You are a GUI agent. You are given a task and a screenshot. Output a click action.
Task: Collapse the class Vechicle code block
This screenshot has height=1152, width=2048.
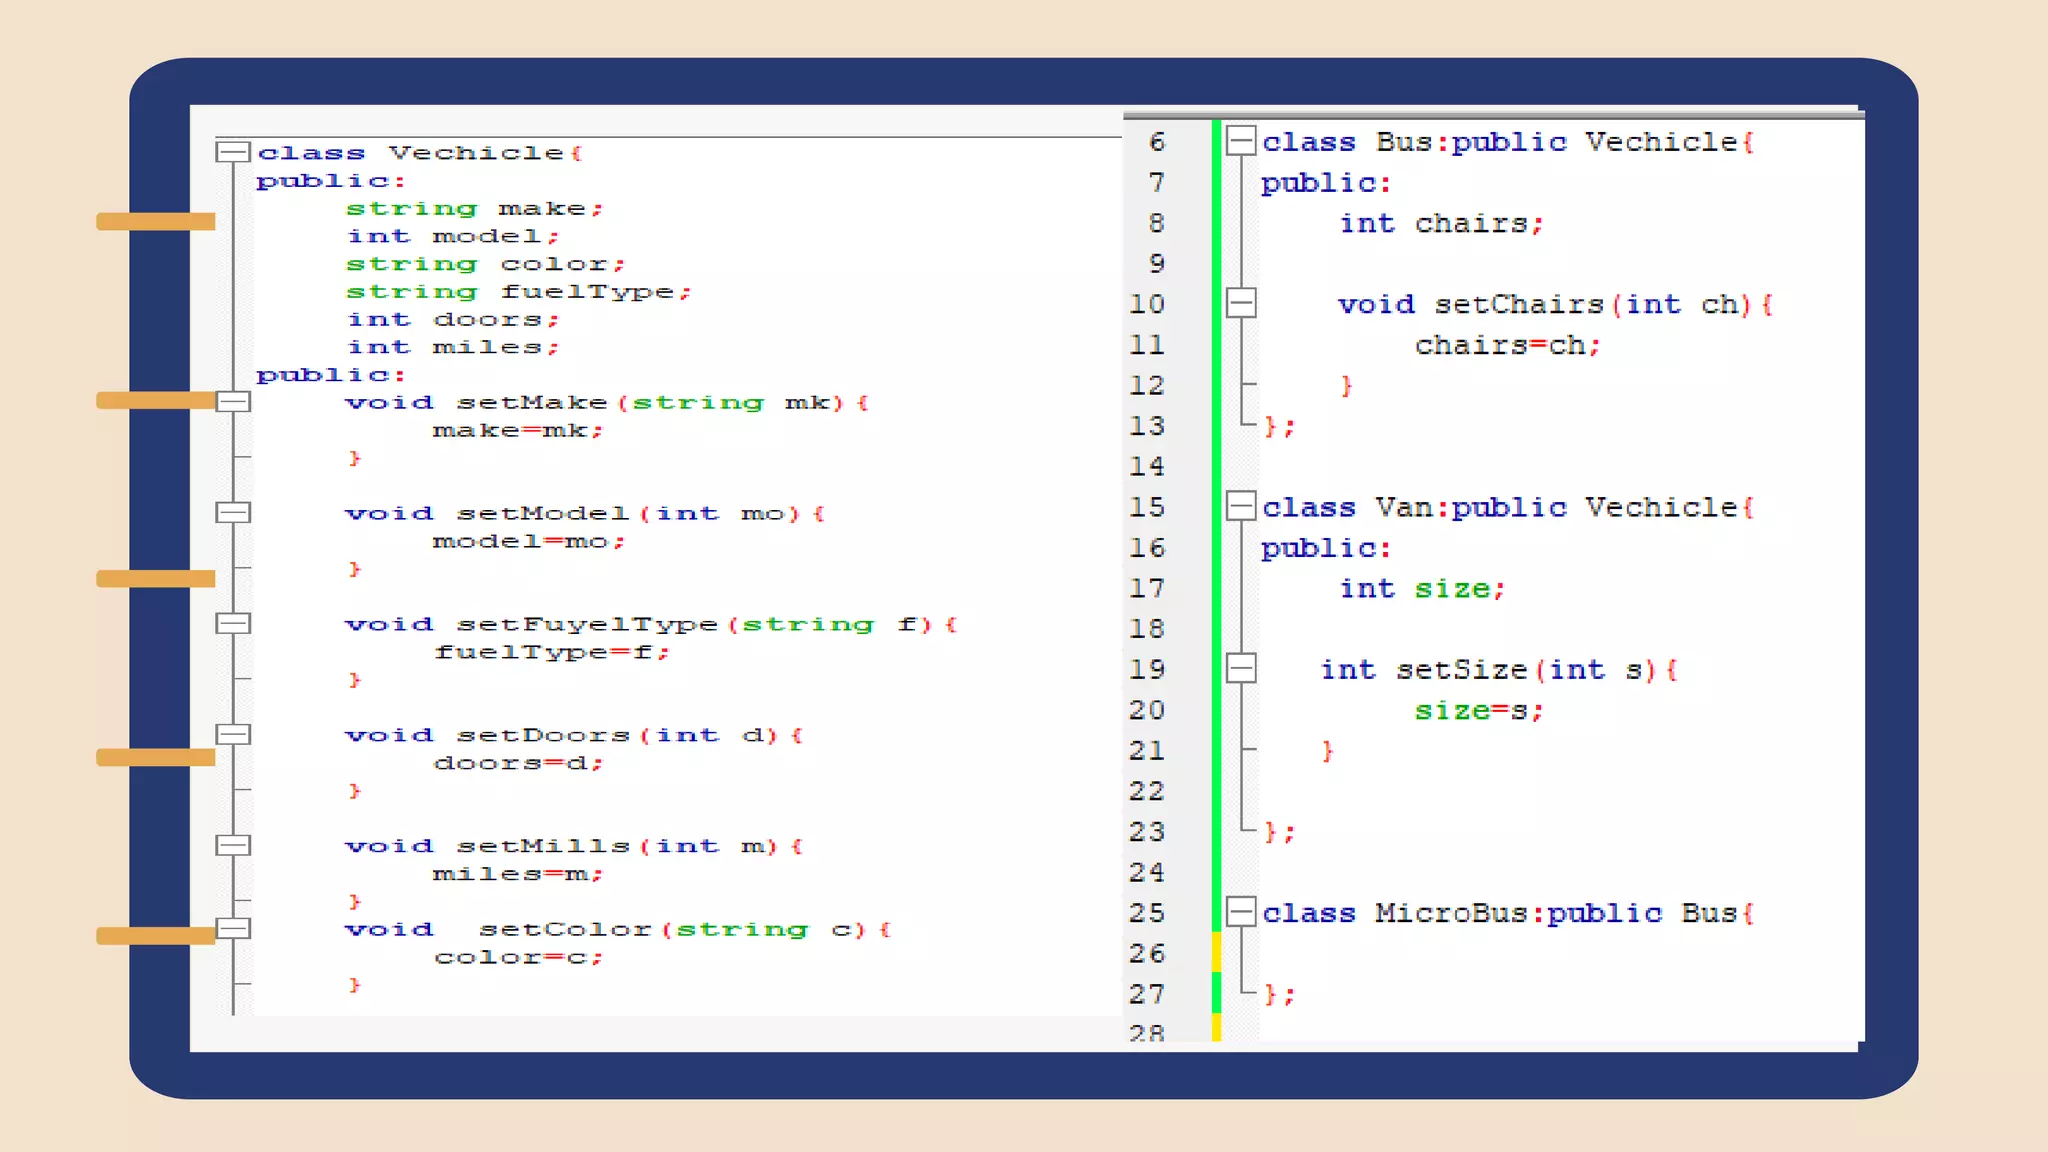pyautogui.click(x=233, y=152)
